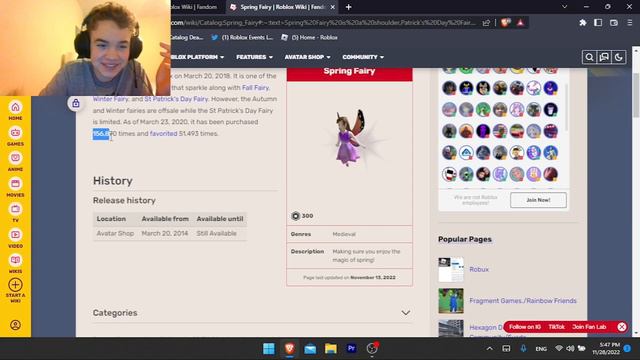Open Roblox Events Twitter bookmark
Screen dimensions: 640x360
[x=242, y=38]
